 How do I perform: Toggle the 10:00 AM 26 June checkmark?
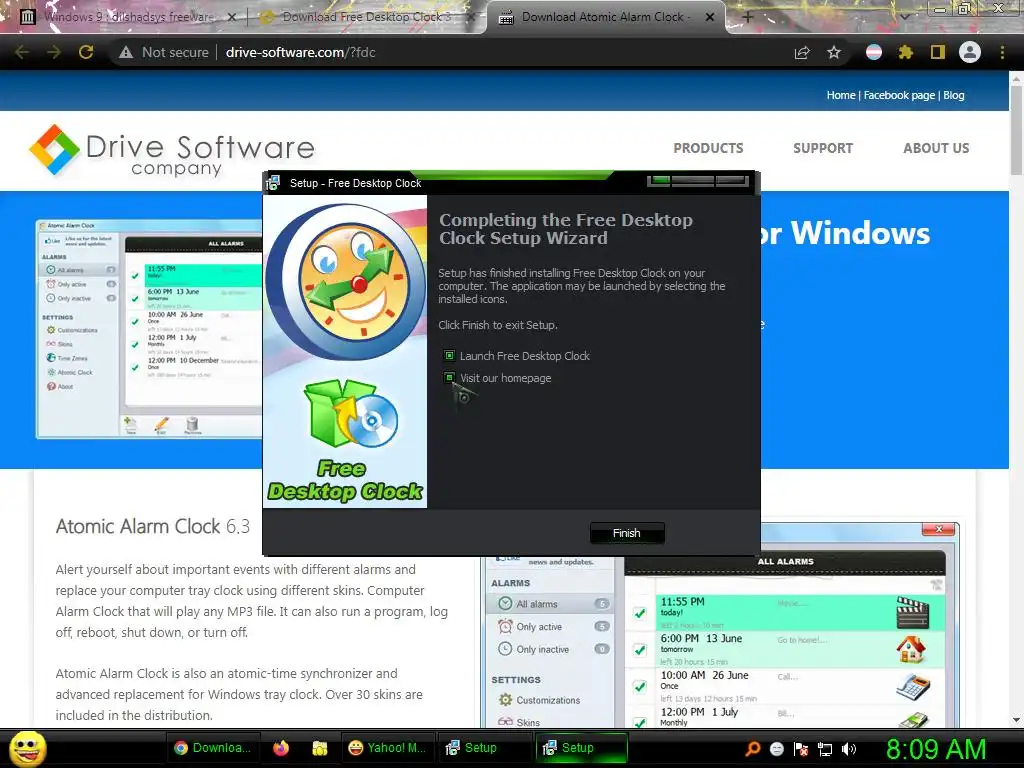pyautogui.click(x=640, y=686)
